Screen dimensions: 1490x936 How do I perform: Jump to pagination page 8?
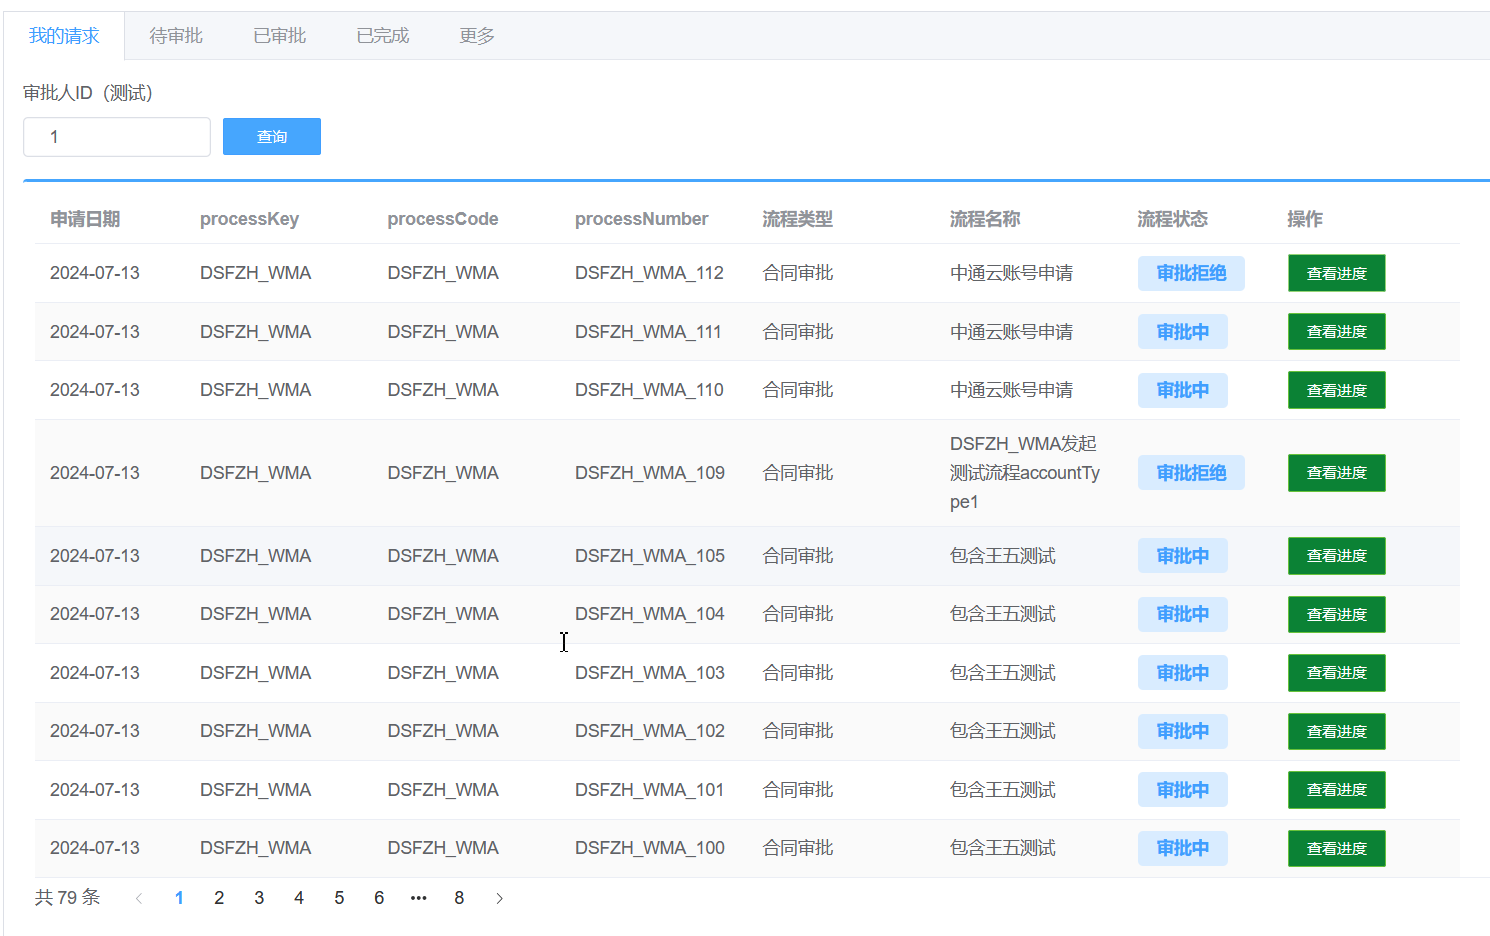point(459,898)
